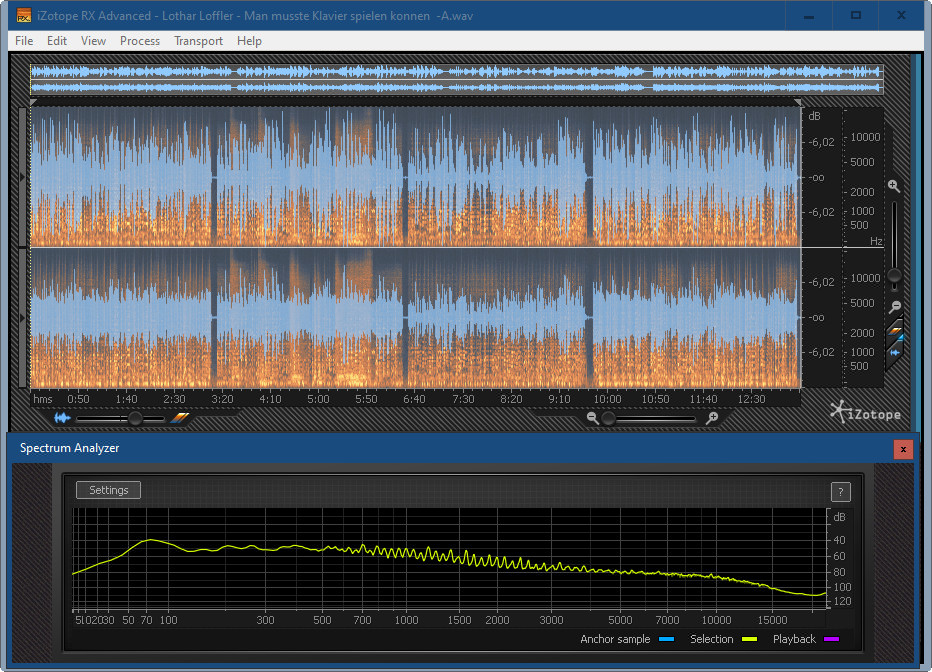Click the upper overview waveform strip
The width and height of the screenshot is (932, 672).
456,72
